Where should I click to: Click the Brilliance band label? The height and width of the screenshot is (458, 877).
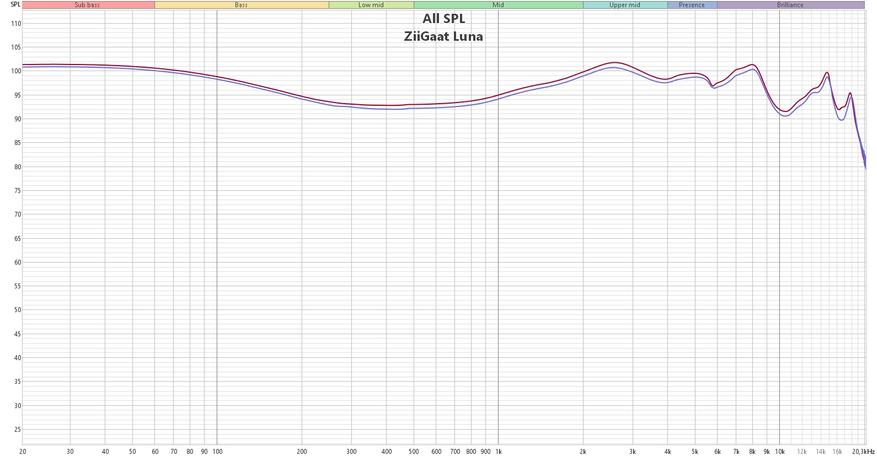[x=790, y=5]
